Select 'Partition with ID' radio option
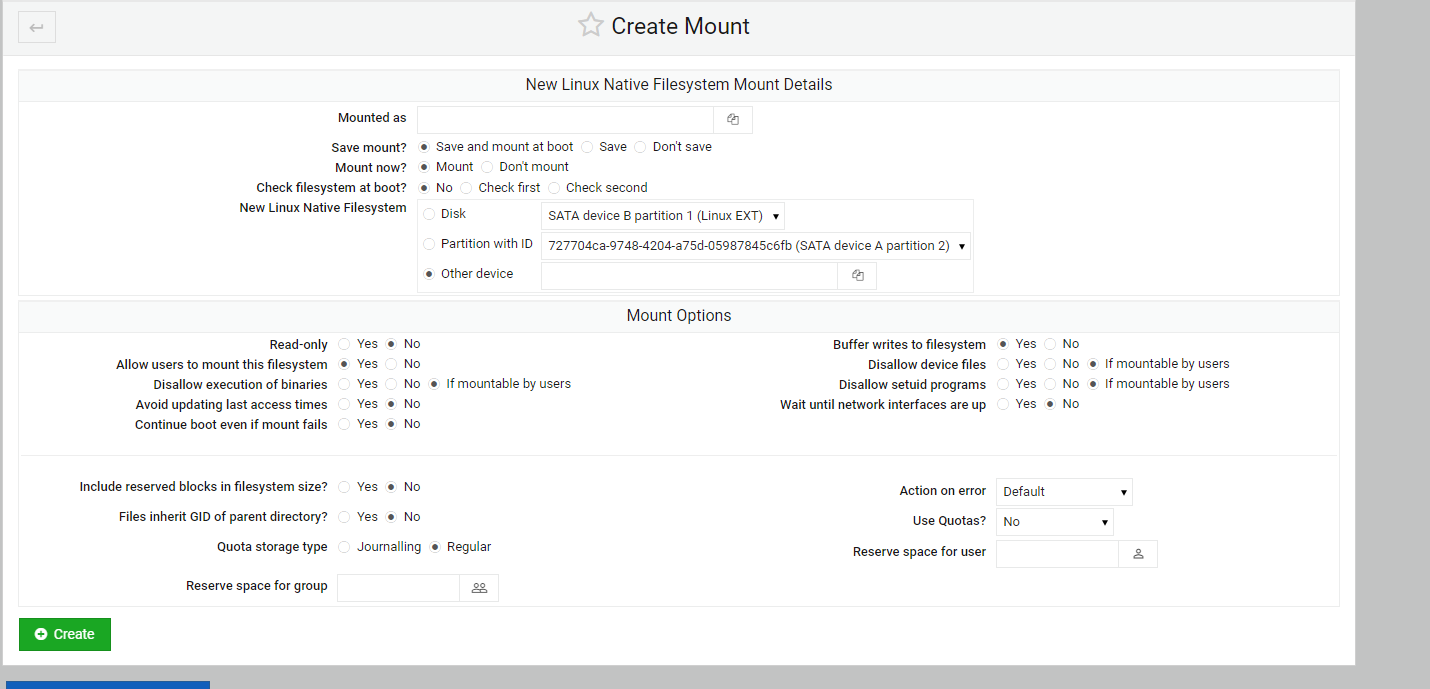The height and width of the screenshot is (689, 1430). pyautogui.click(x=430, y=244)
